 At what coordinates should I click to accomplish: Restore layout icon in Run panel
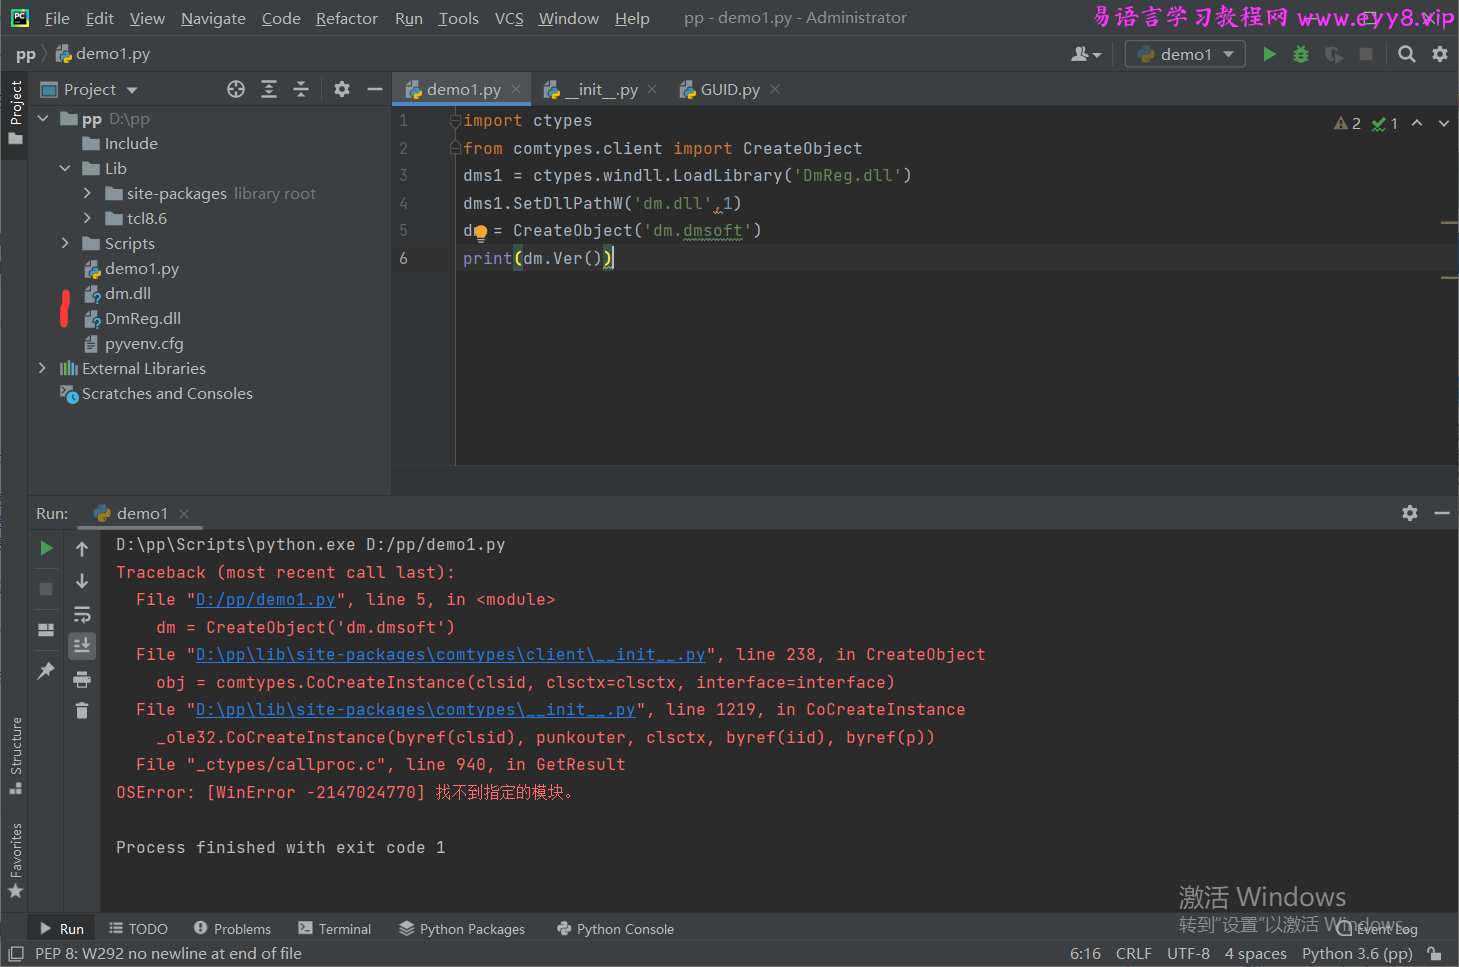click(46, 630)
